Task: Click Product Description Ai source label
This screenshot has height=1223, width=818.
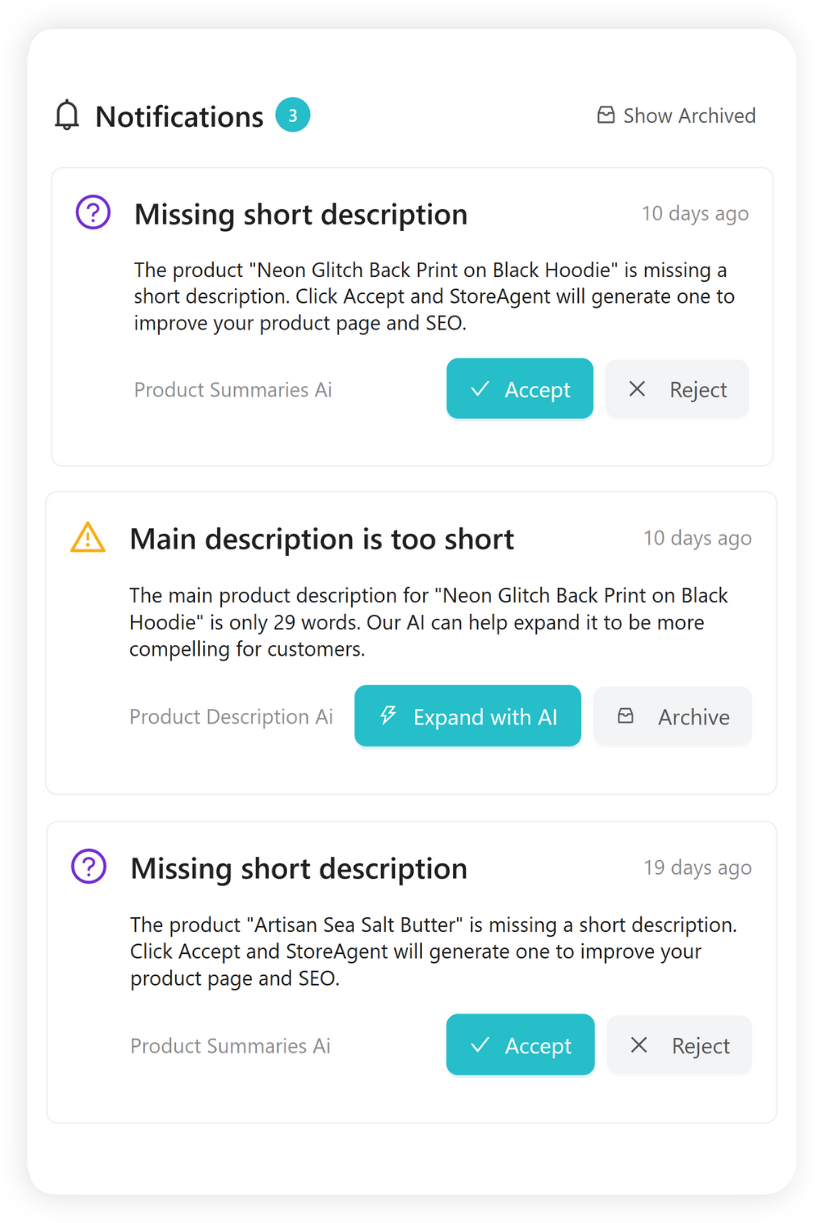Action: click(231, 716)
